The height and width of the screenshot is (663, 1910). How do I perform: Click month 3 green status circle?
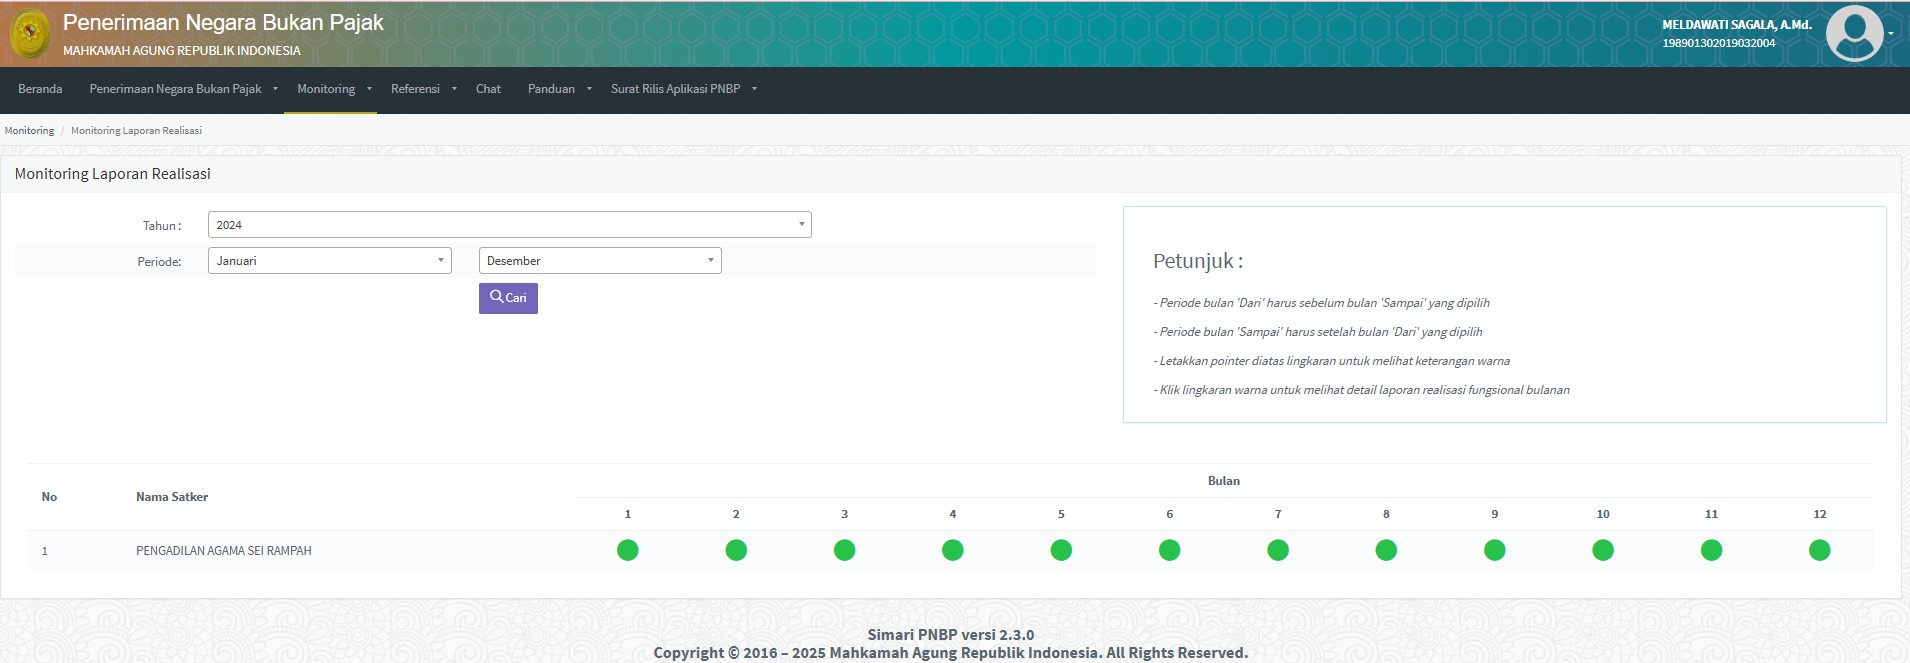click(x=844, y=550)
